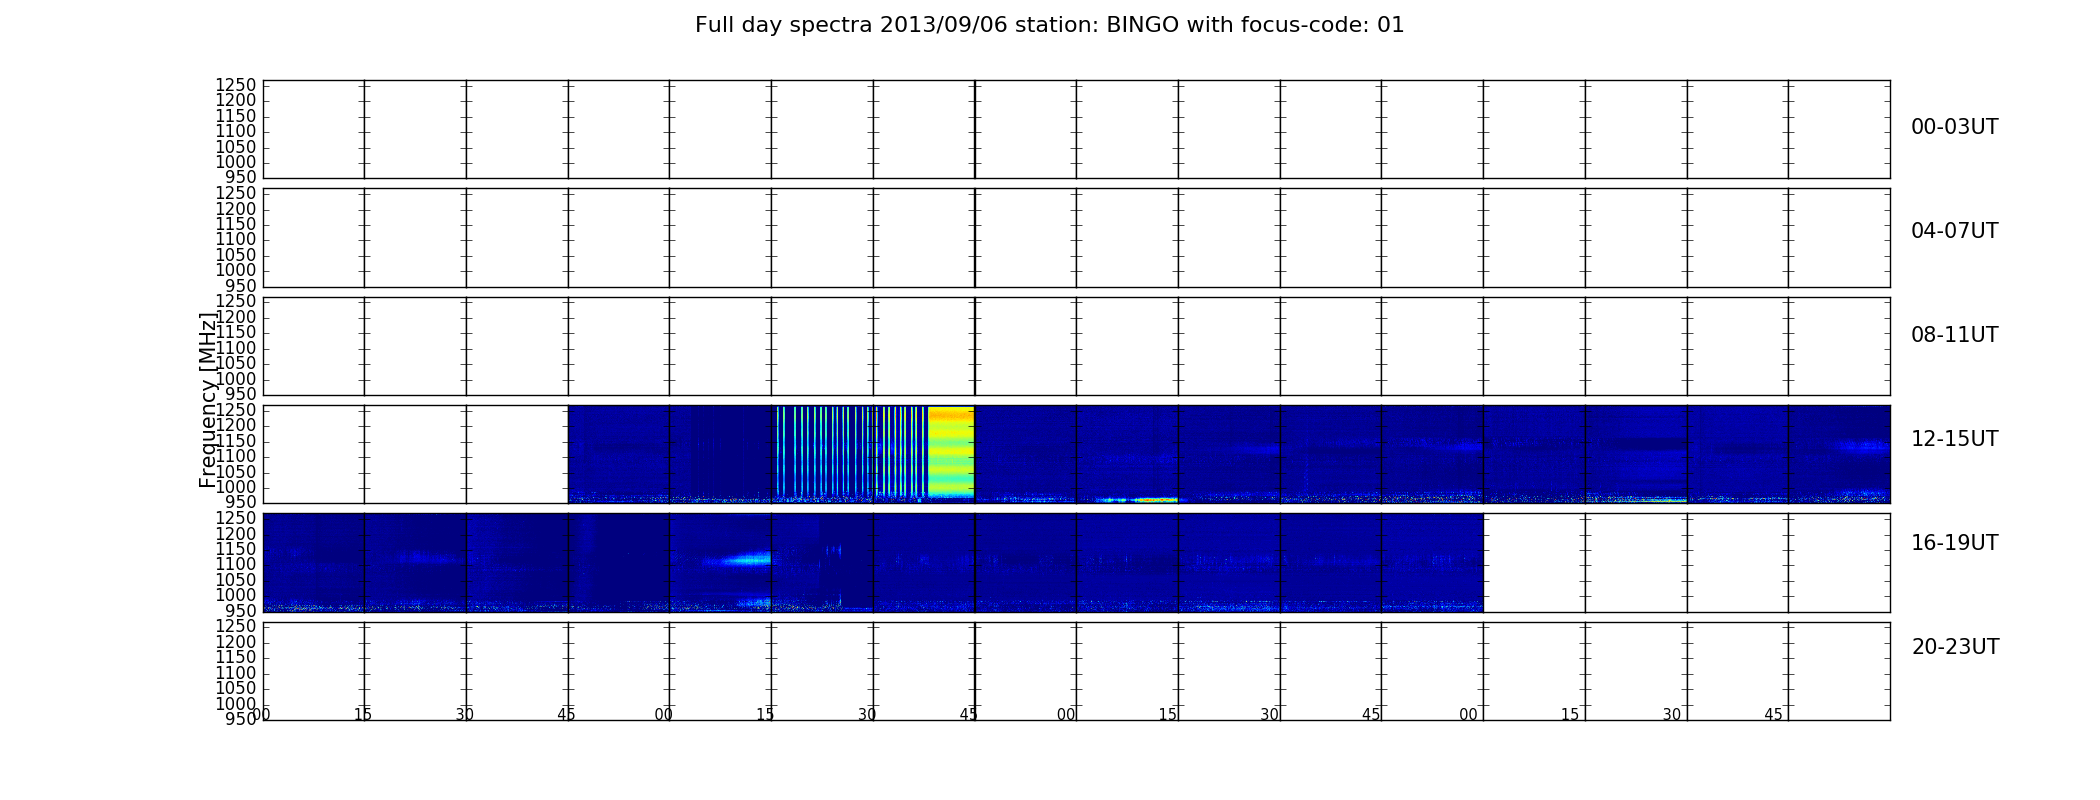
Task: Click the '1000' tick of the 04-07UT panel
Action: (236, 270)
